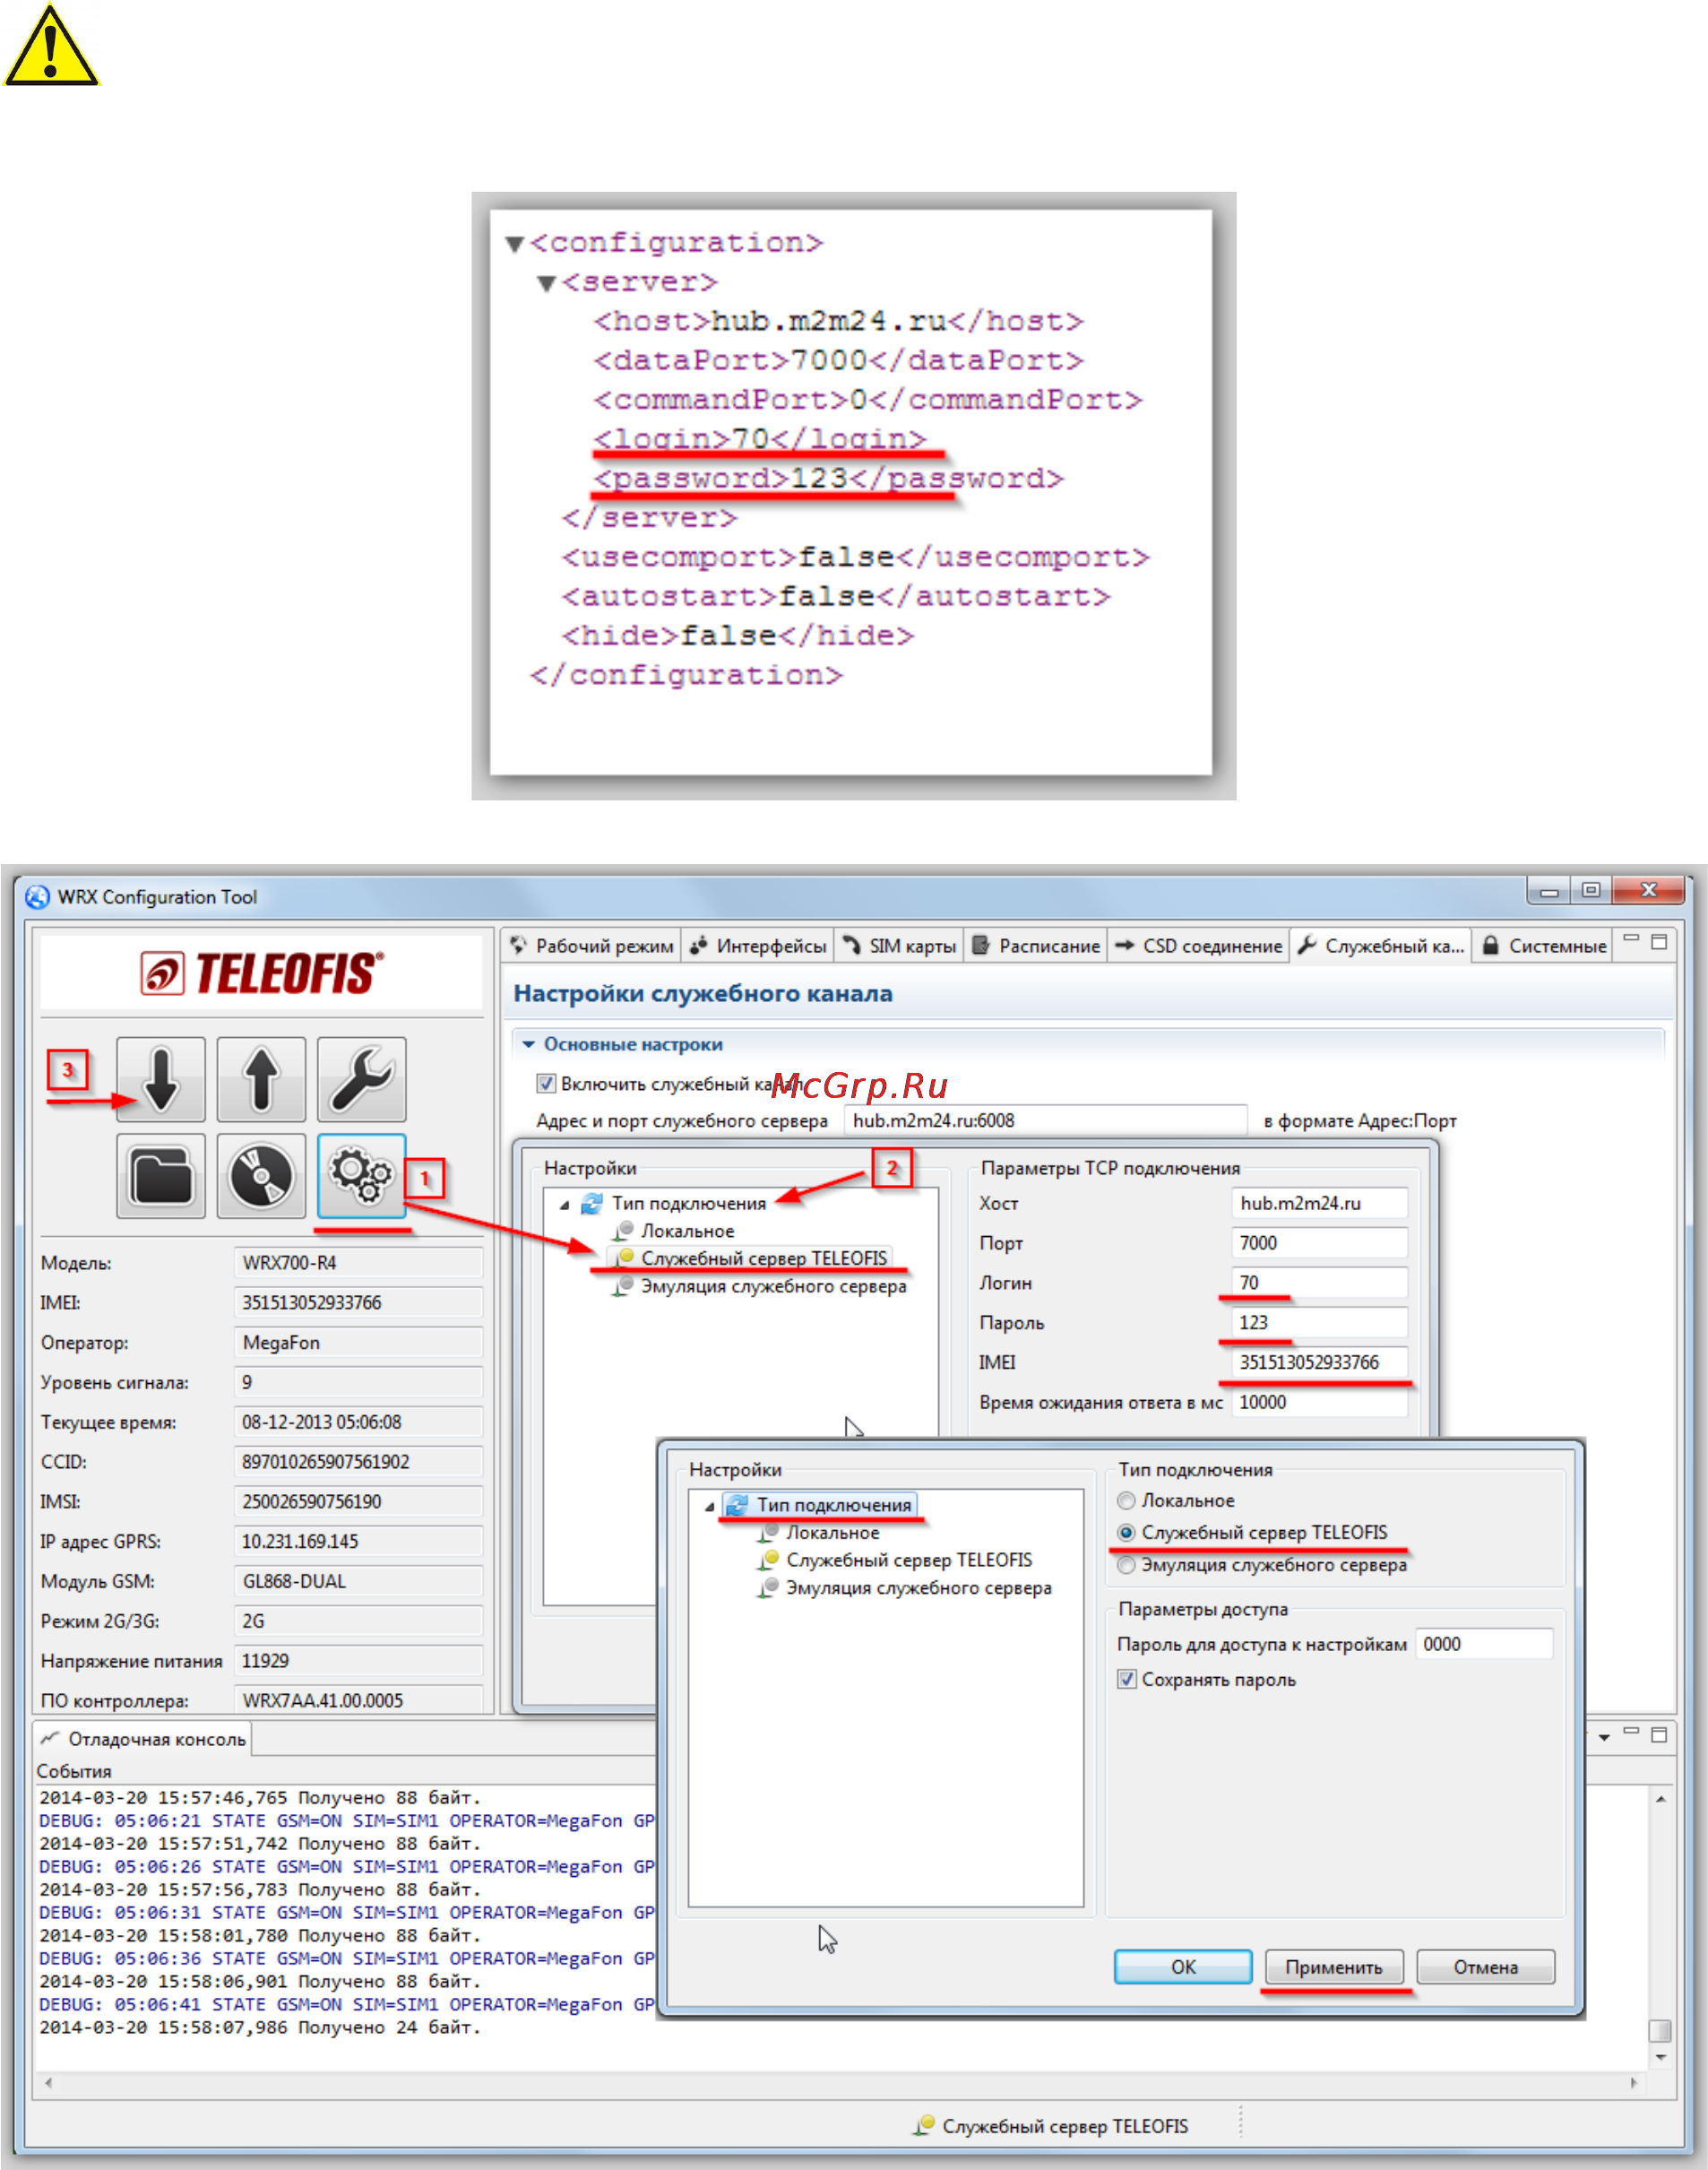Open the CSD соединение tab
The image size is (1708, 2170).
click(1198, 946)
